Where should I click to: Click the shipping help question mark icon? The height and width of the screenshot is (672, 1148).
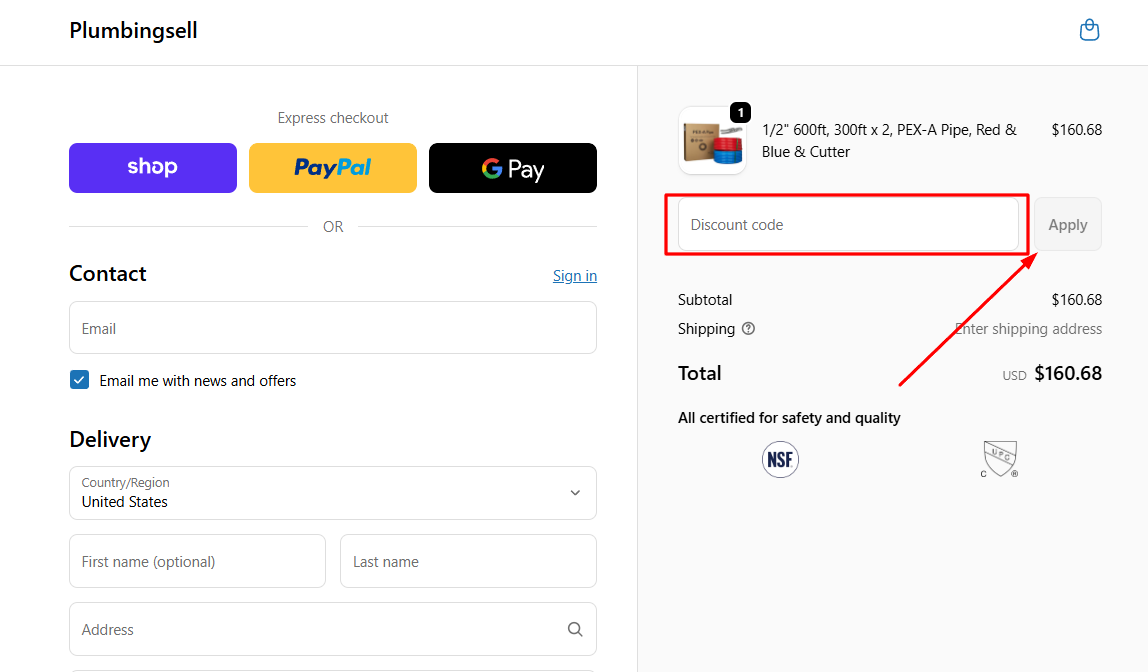pos(748,329)
